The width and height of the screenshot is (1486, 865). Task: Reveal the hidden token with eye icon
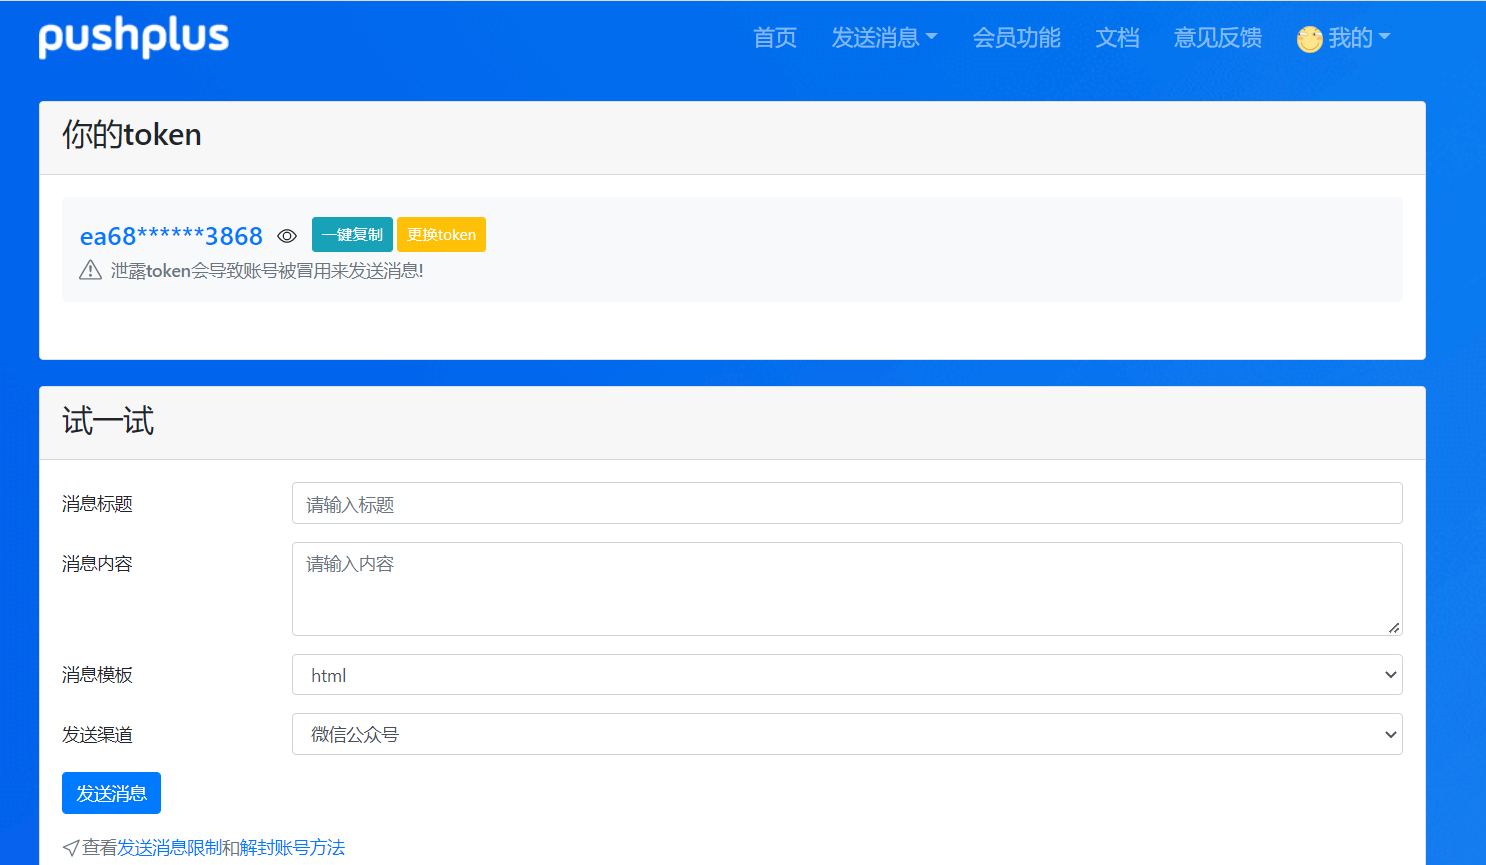coord(287,236)
